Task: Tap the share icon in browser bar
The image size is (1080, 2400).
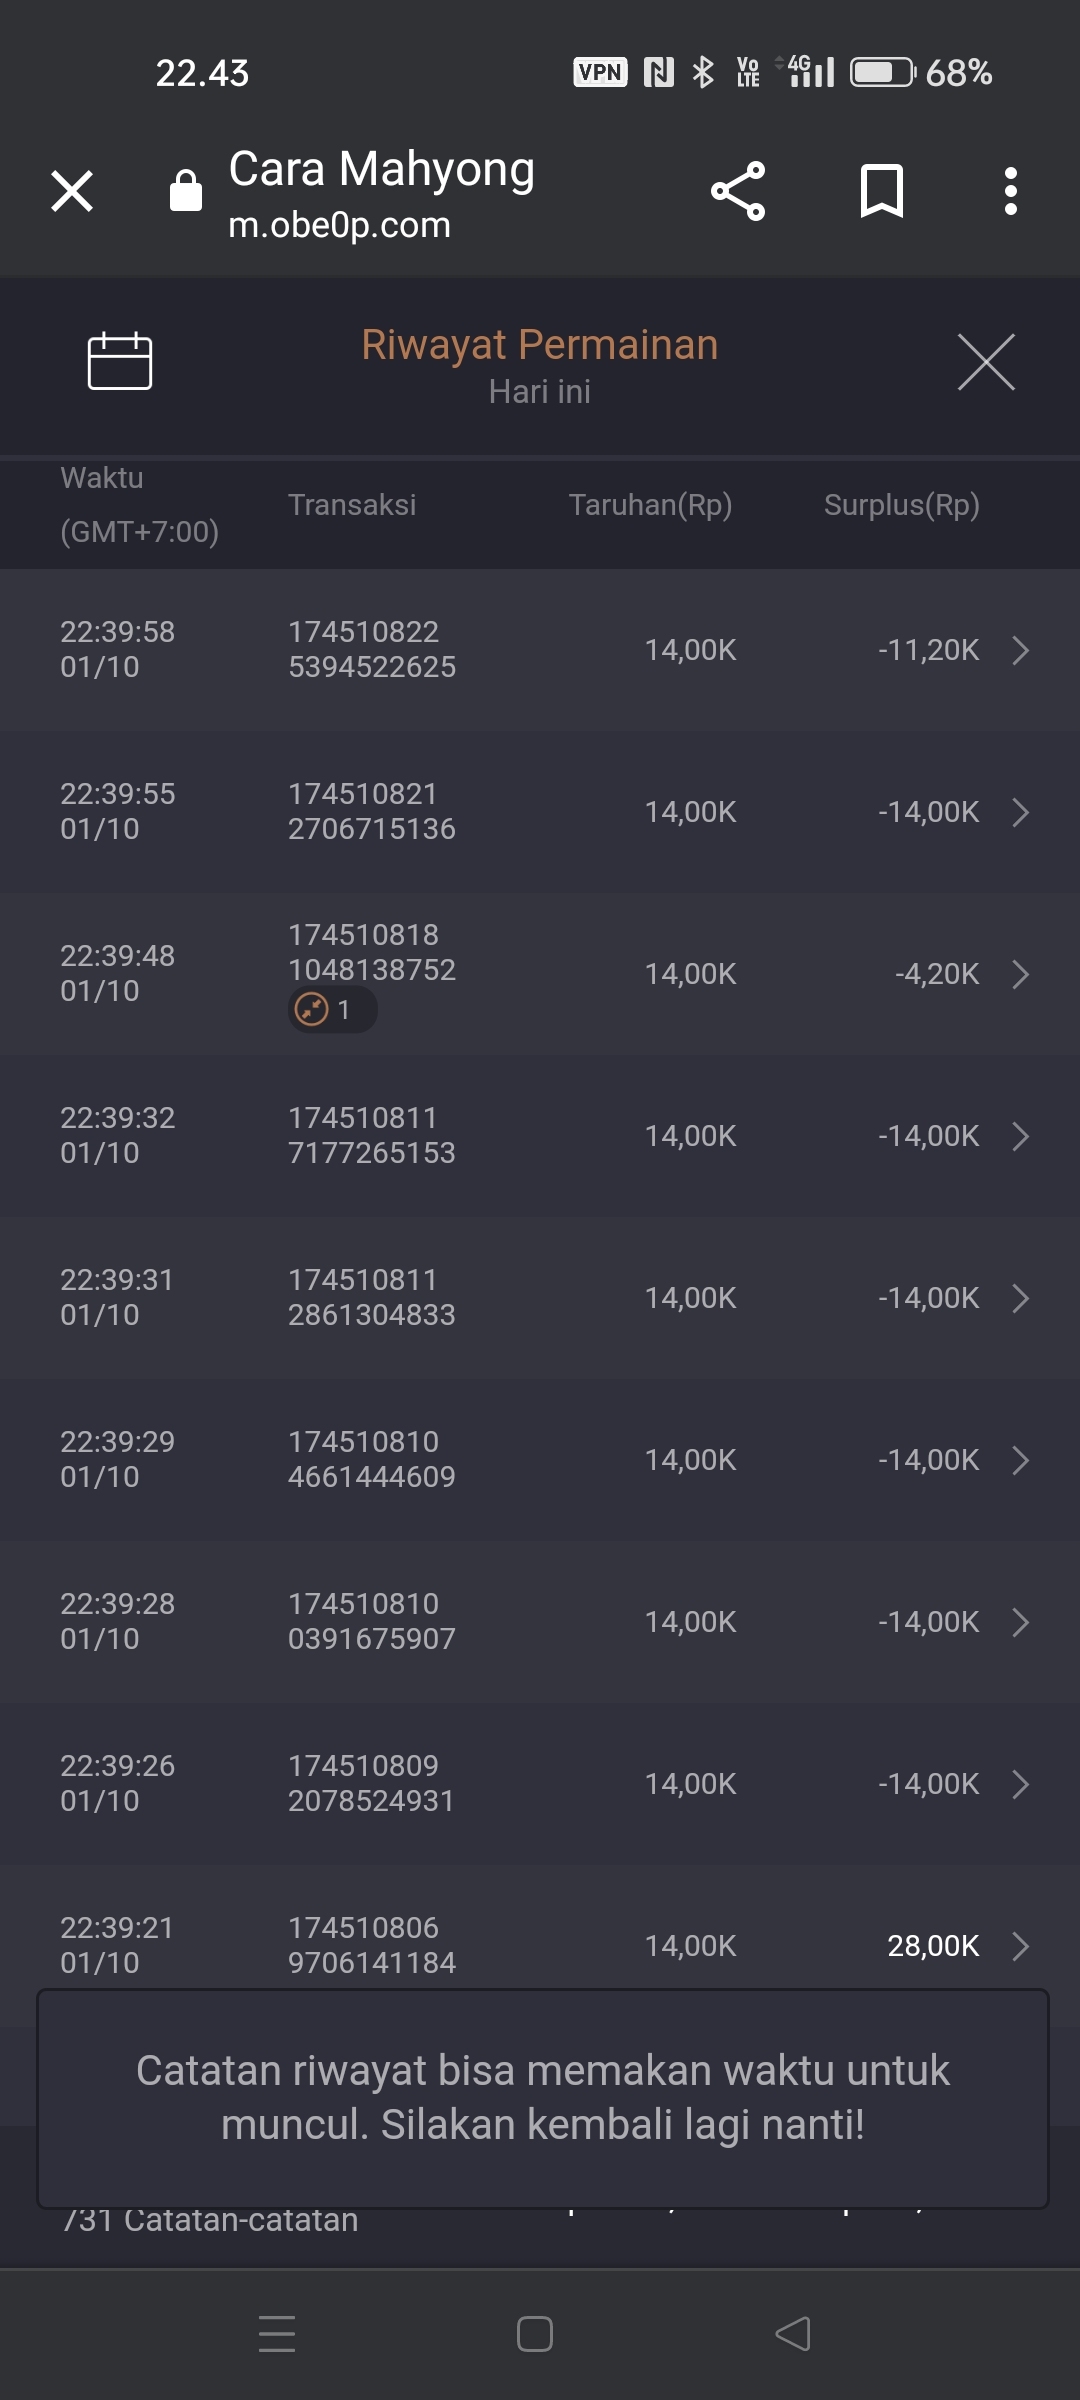Action: (738, 191)
